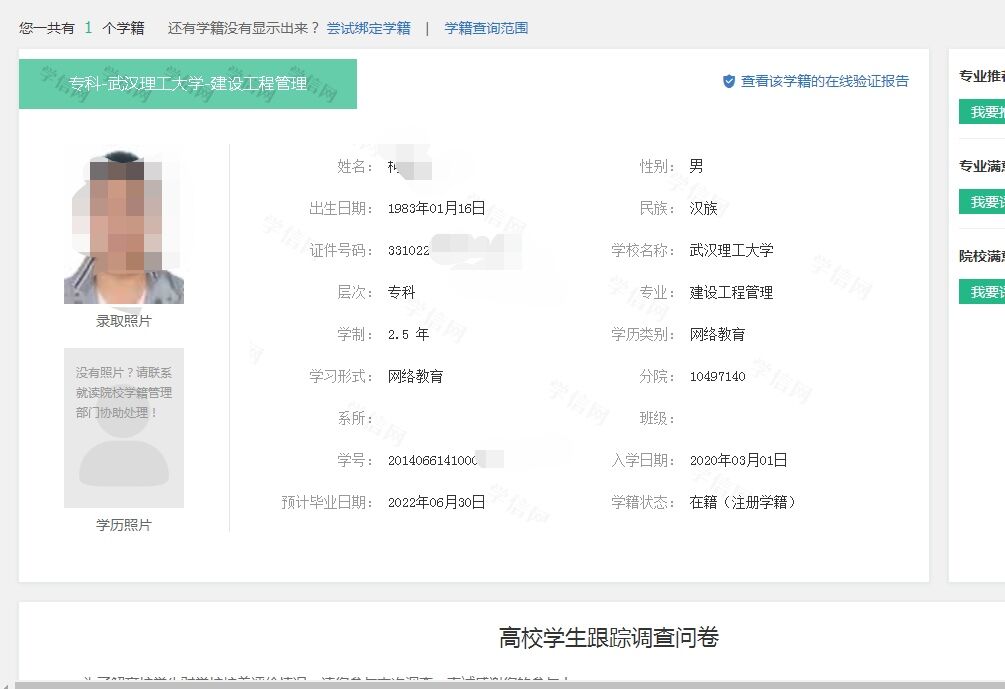Click the 录取照片 student photo
Image resolution: width=1005 pixels, height=689 pixels.
click(x=124, y=227)
